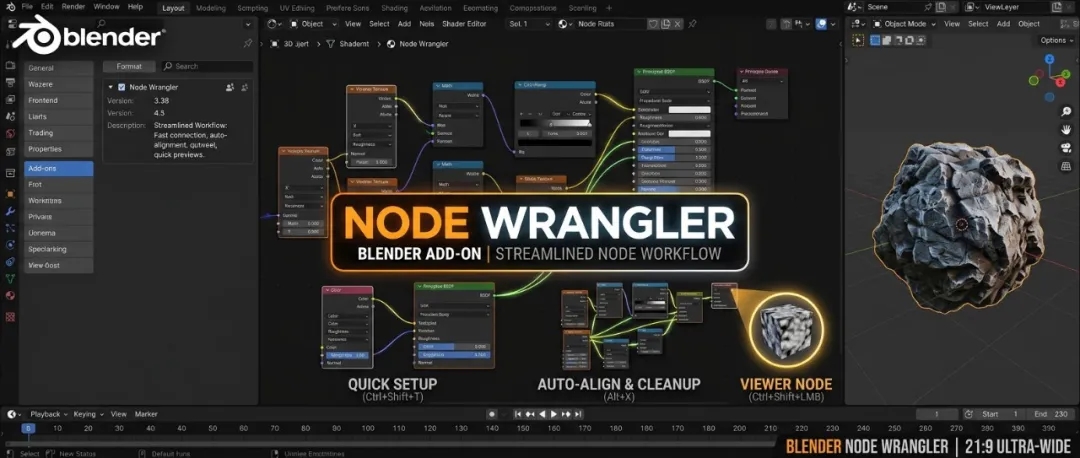The image size is (1080, 458).
Task: Play the animation forward
Action: click(553, 415)
